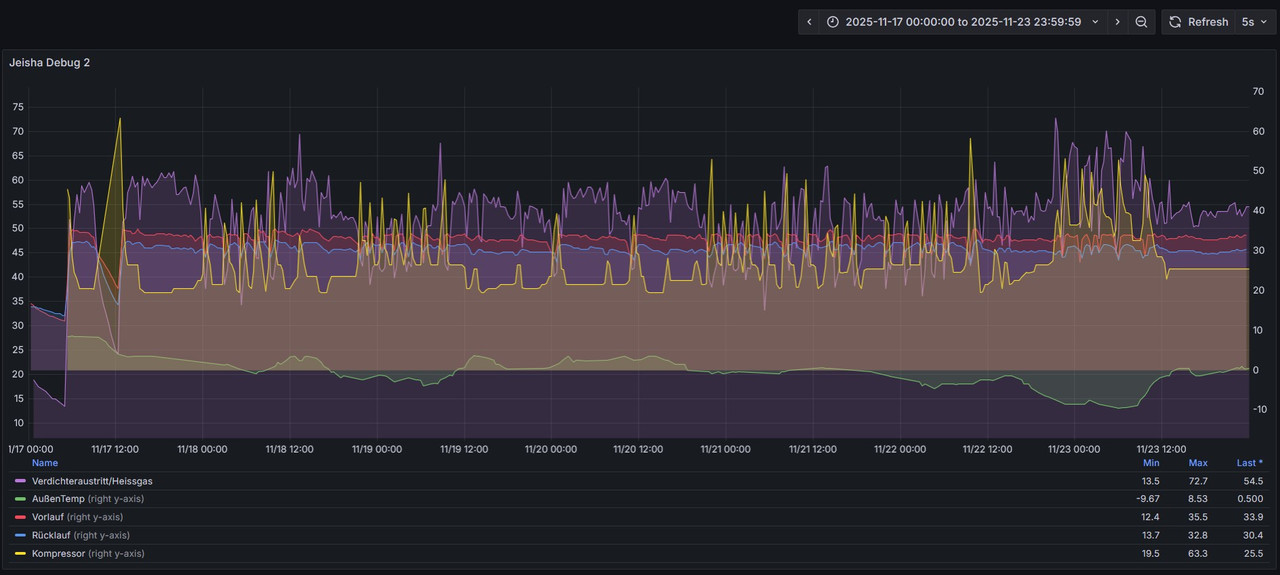This screenshot has height=575, width=1280.
Task: Toggle Rücklauf series visibility in legend
Action: (52, 535)
